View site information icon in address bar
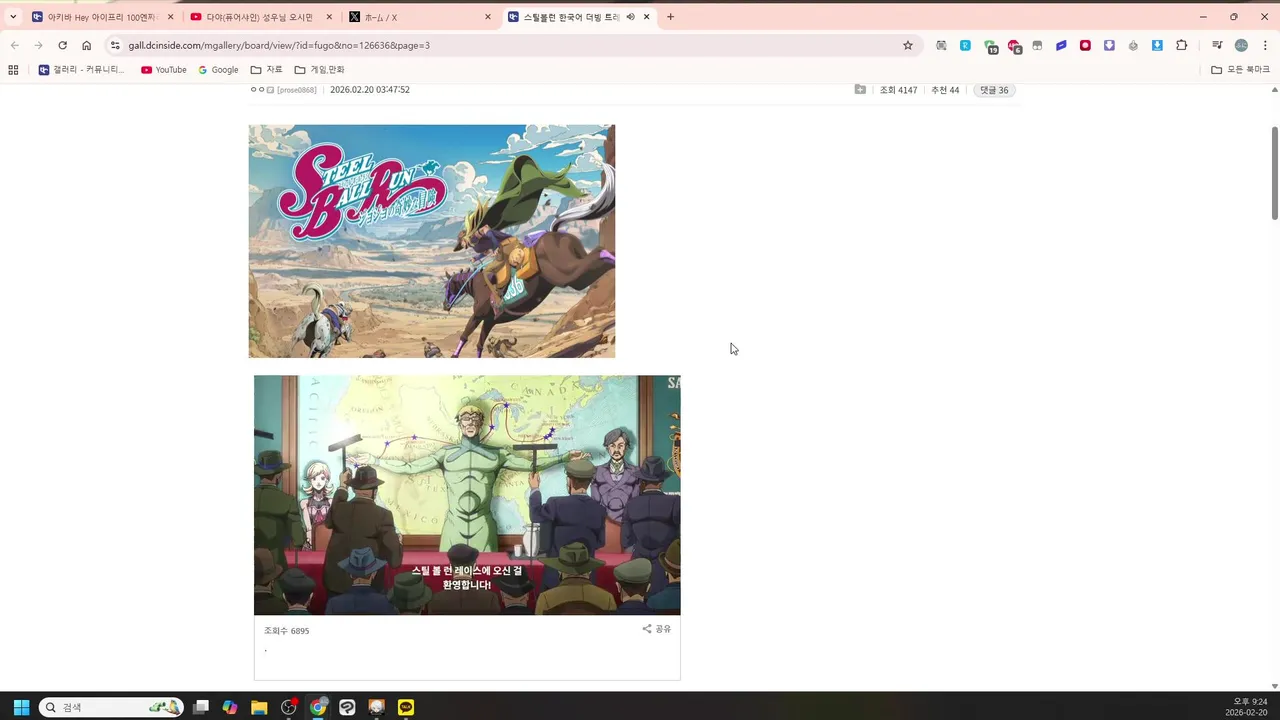Screen dimensions: 1280x720 pos(115,45)
